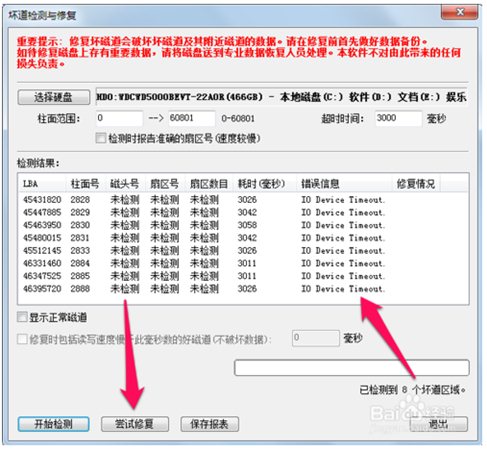Click timeout field containing 3000
This screenshot has height=450, width=487.
(398, 118)
